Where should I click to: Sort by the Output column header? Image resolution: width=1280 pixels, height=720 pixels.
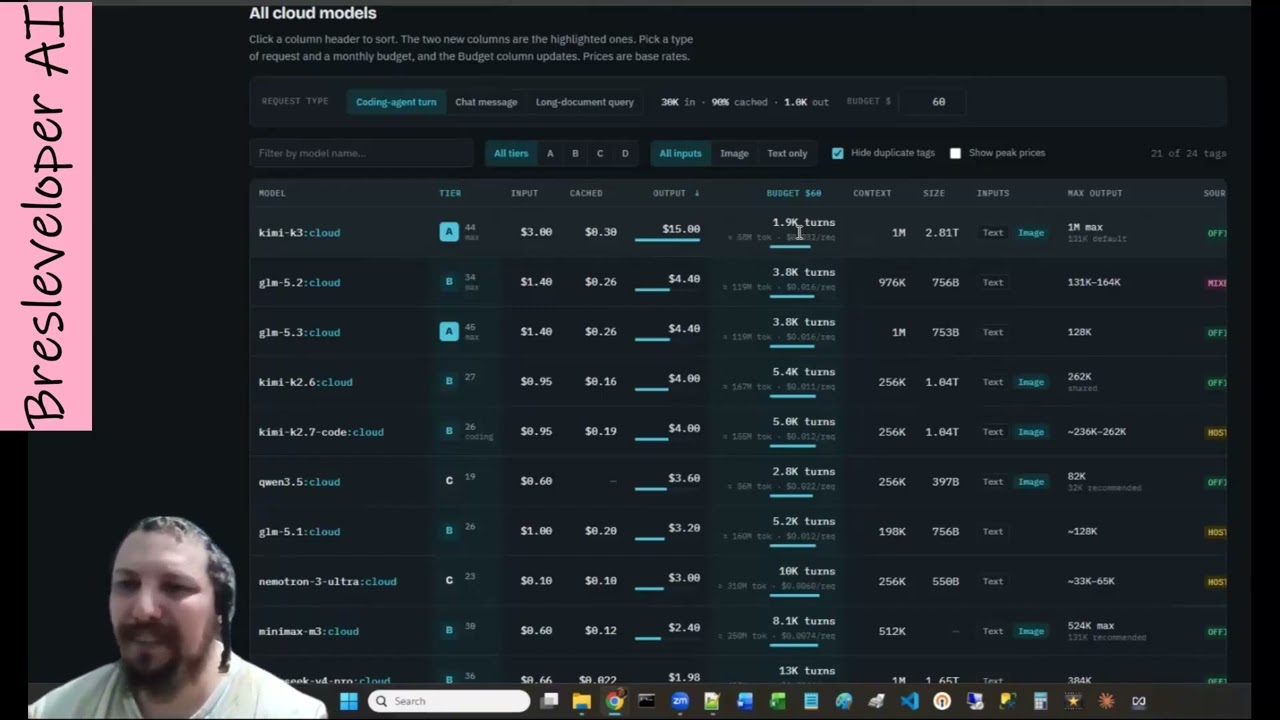(676, 193)
